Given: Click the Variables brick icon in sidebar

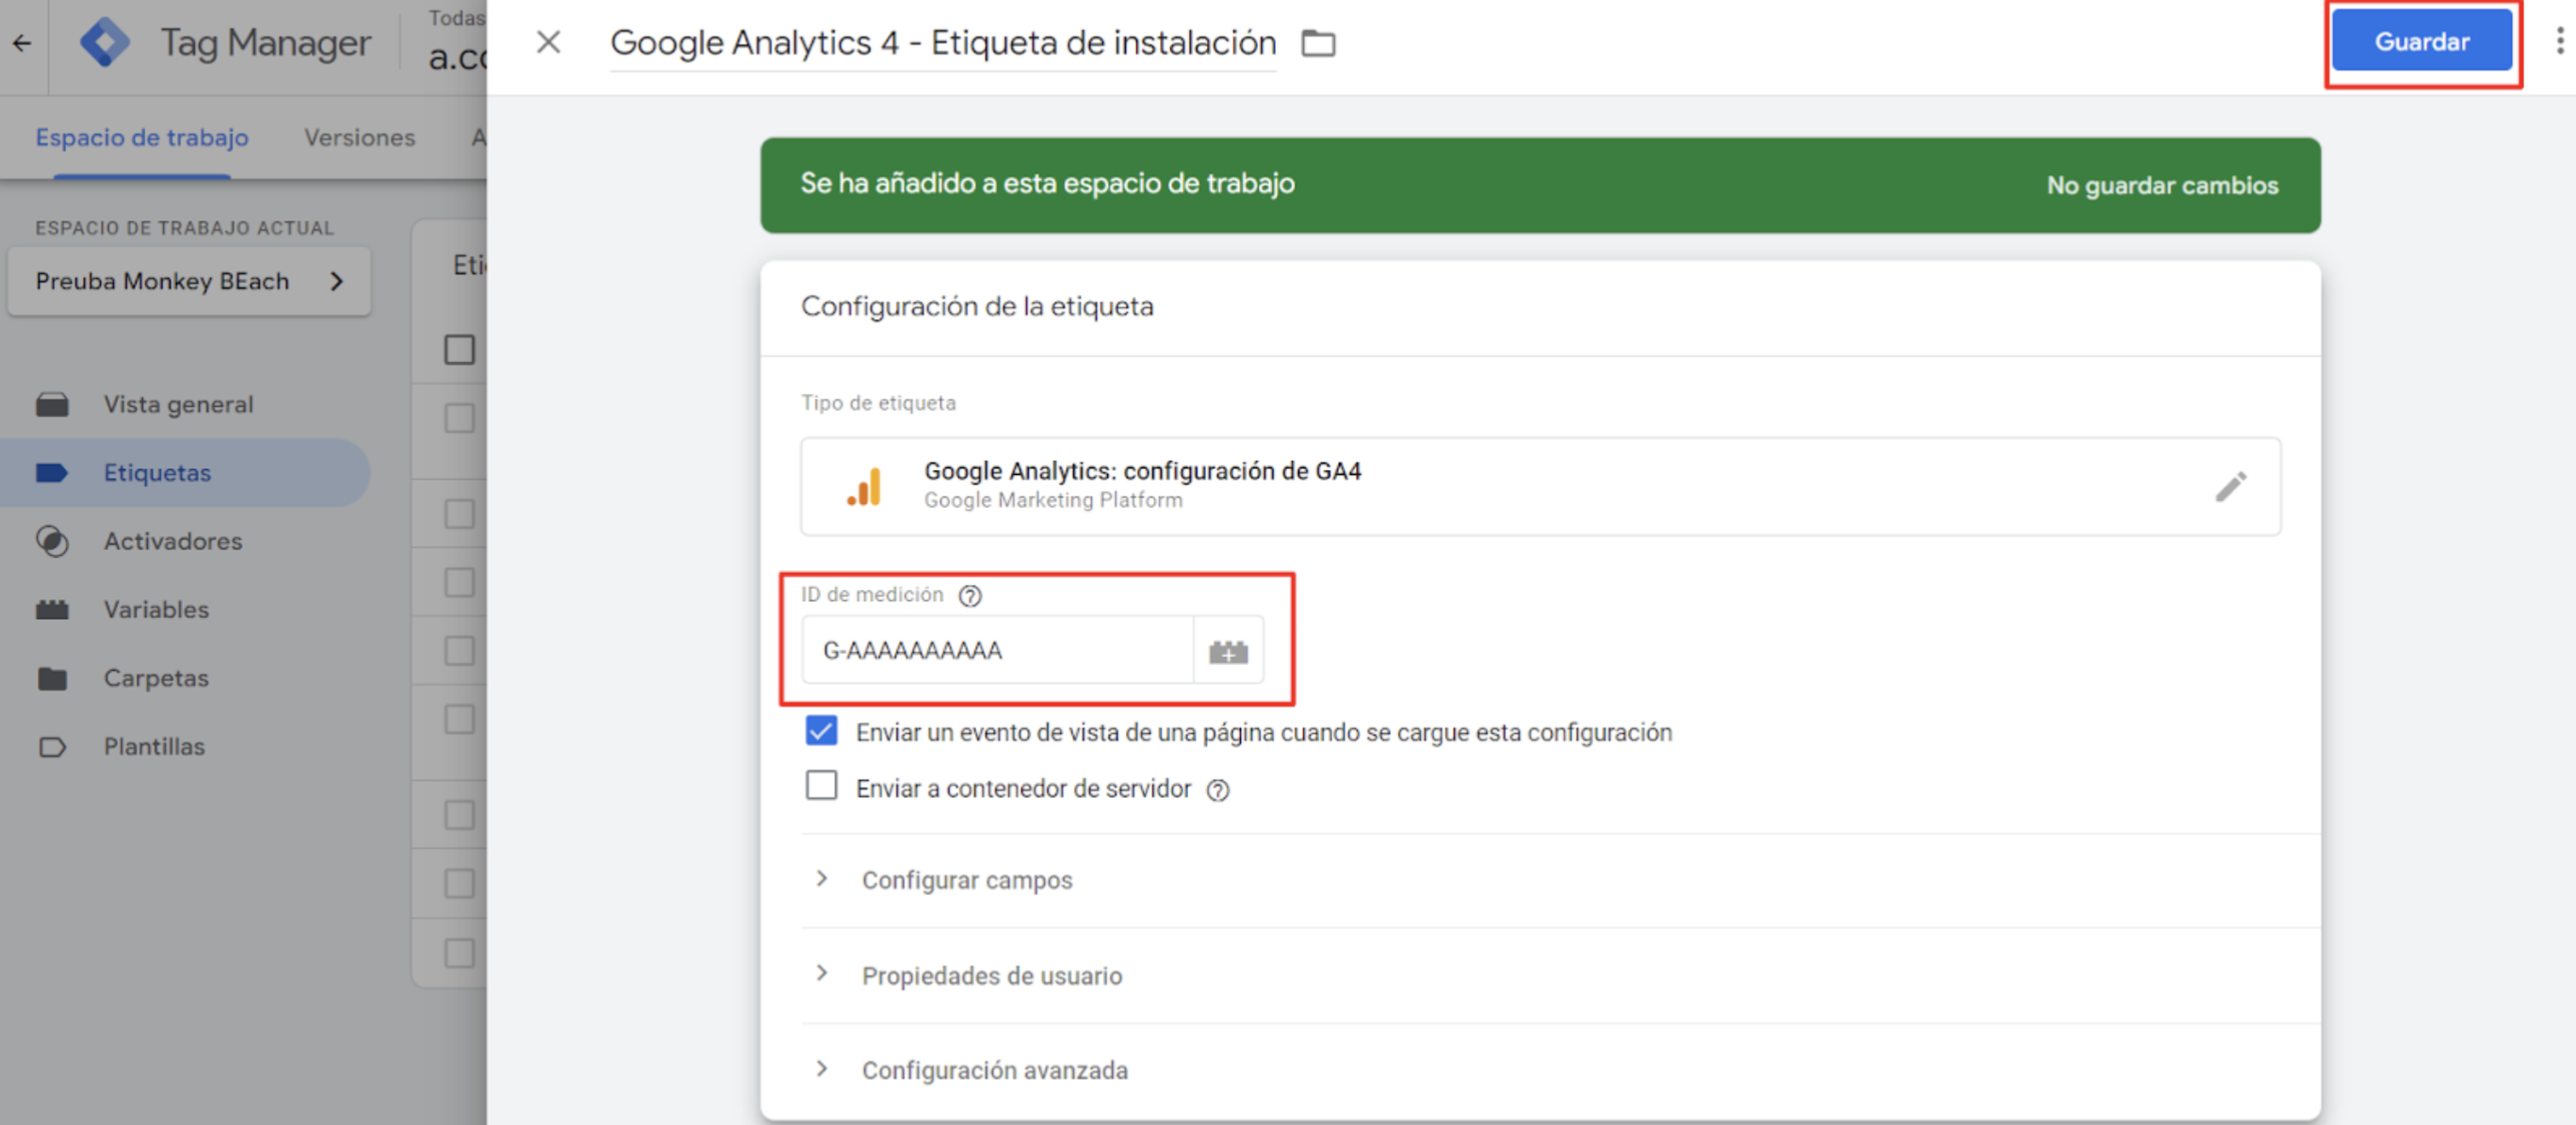Looking at the screenshot, I should click(x=52, y=610).
